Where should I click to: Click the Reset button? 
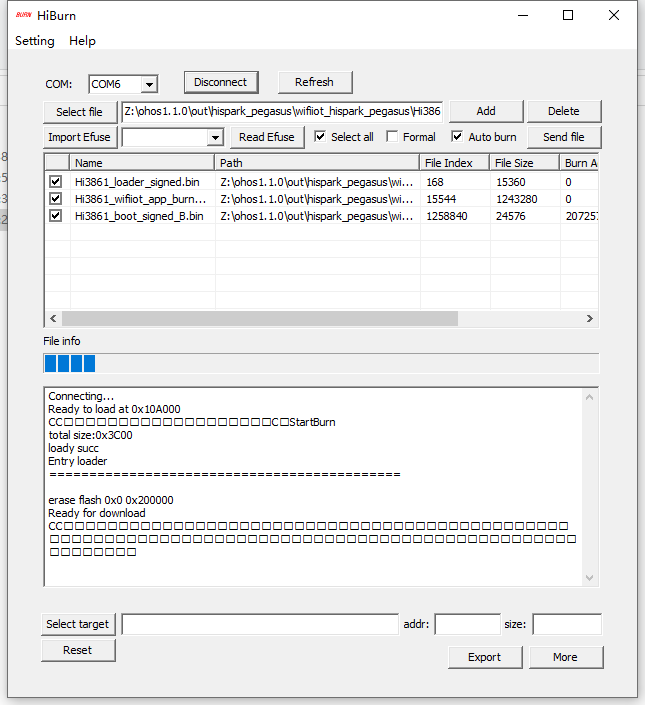78,650
